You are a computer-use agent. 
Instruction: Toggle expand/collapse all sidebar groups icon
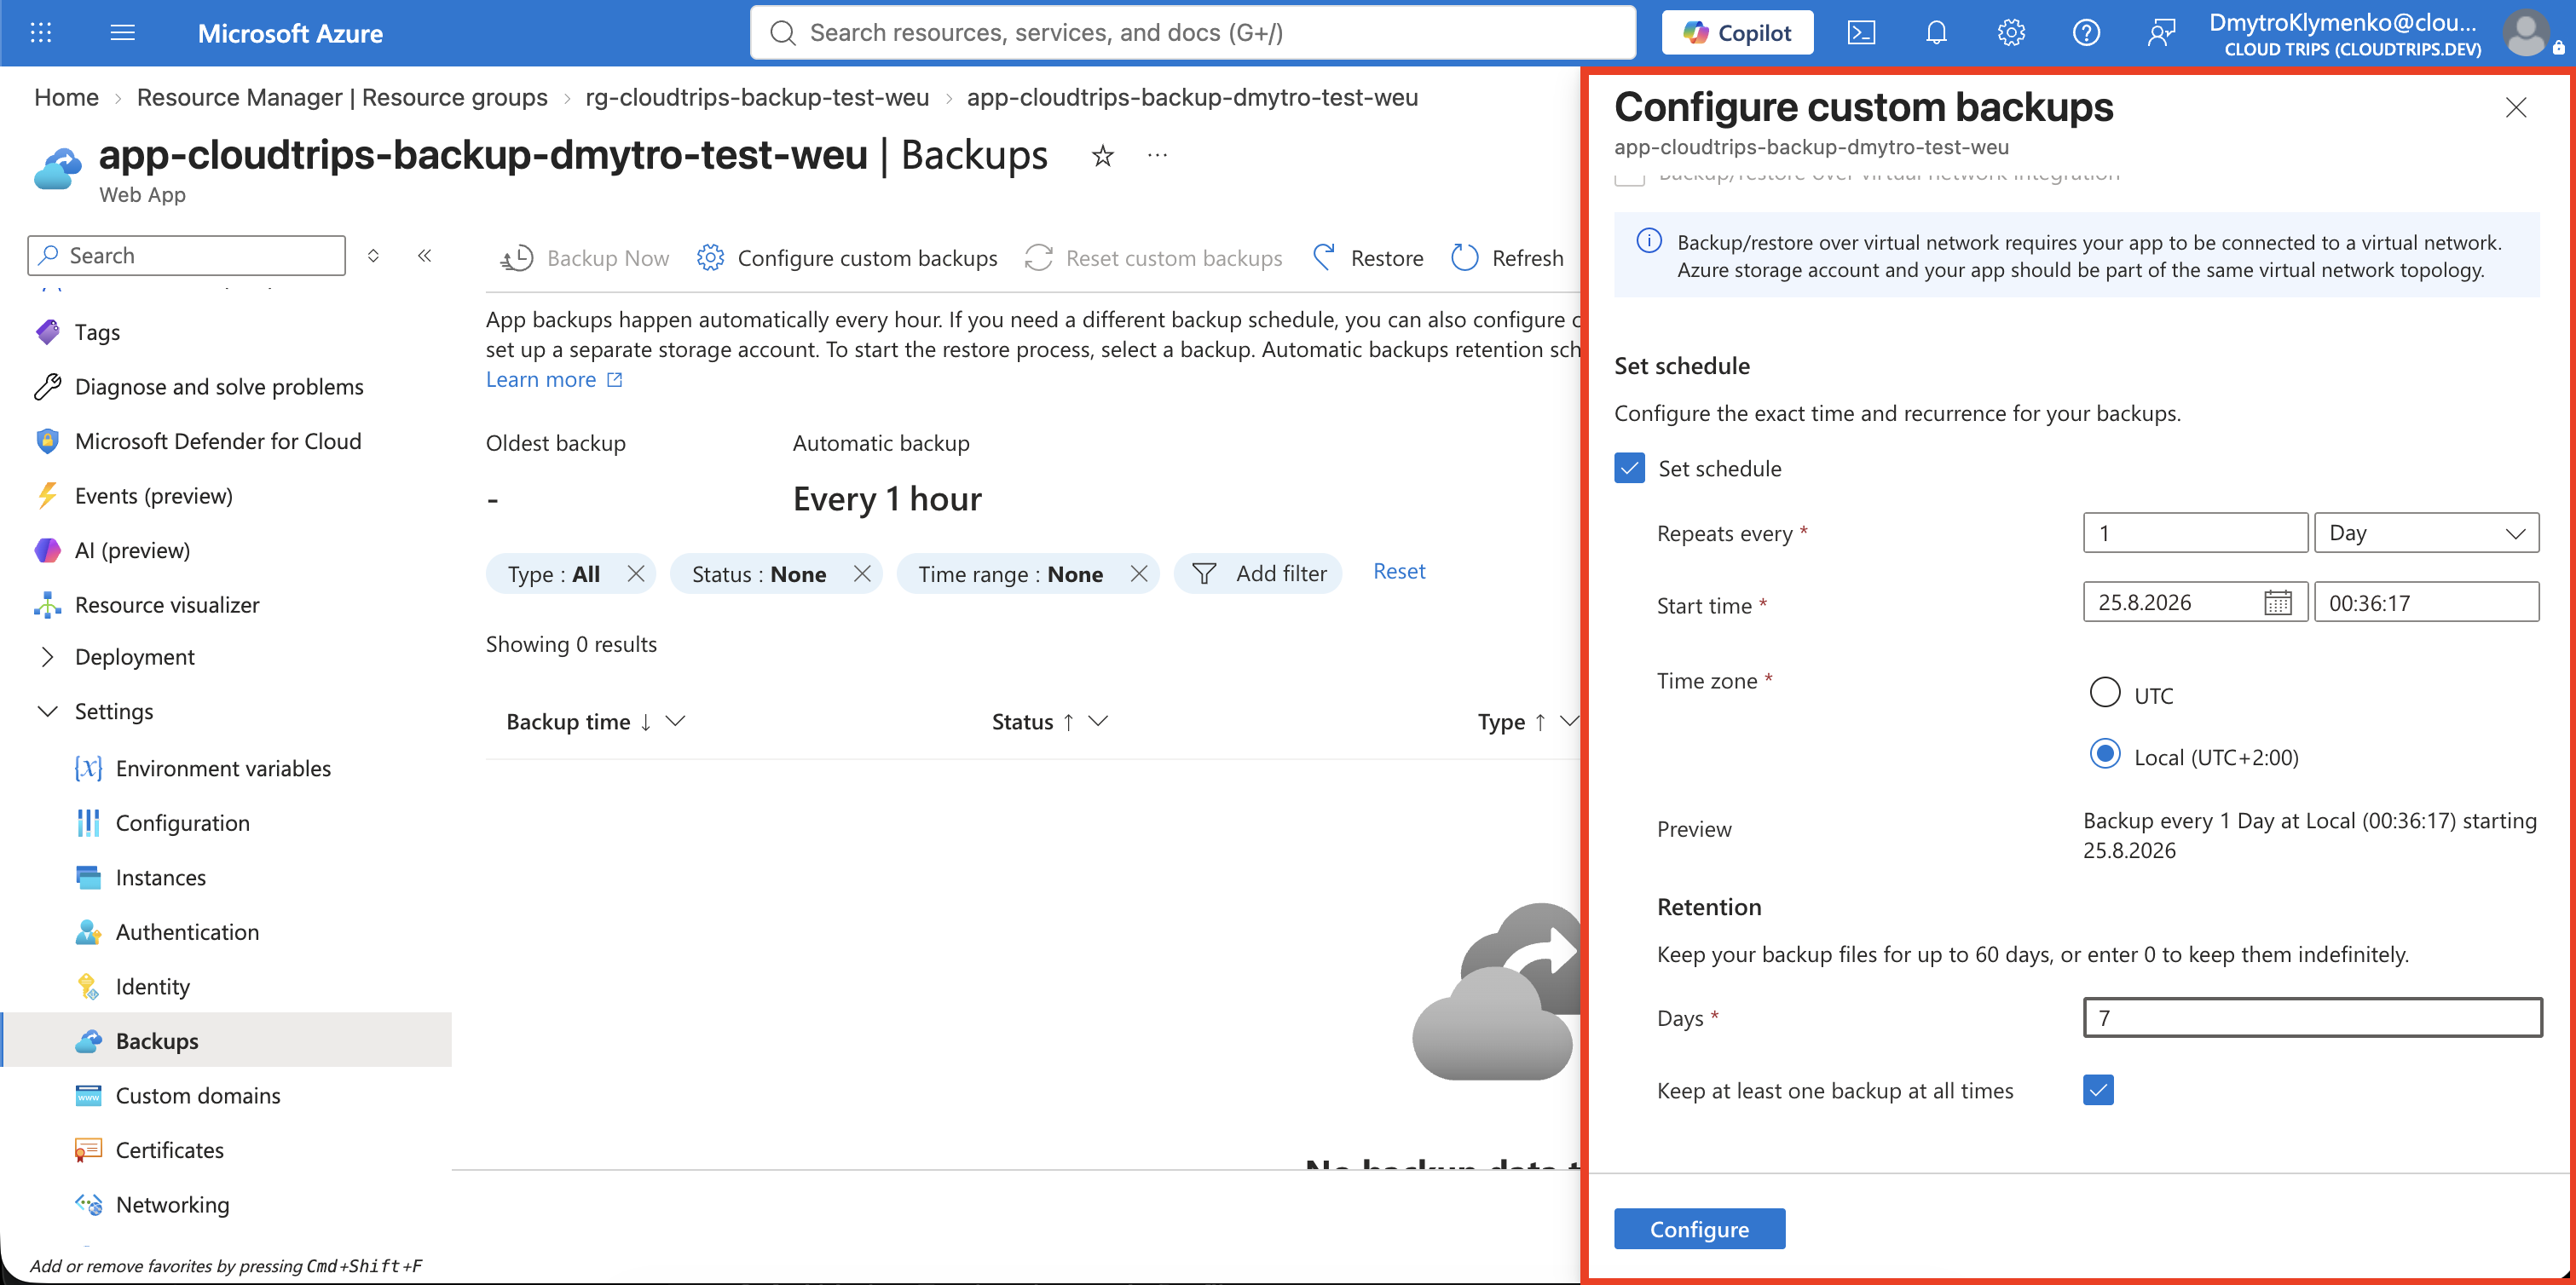(373, 256)
